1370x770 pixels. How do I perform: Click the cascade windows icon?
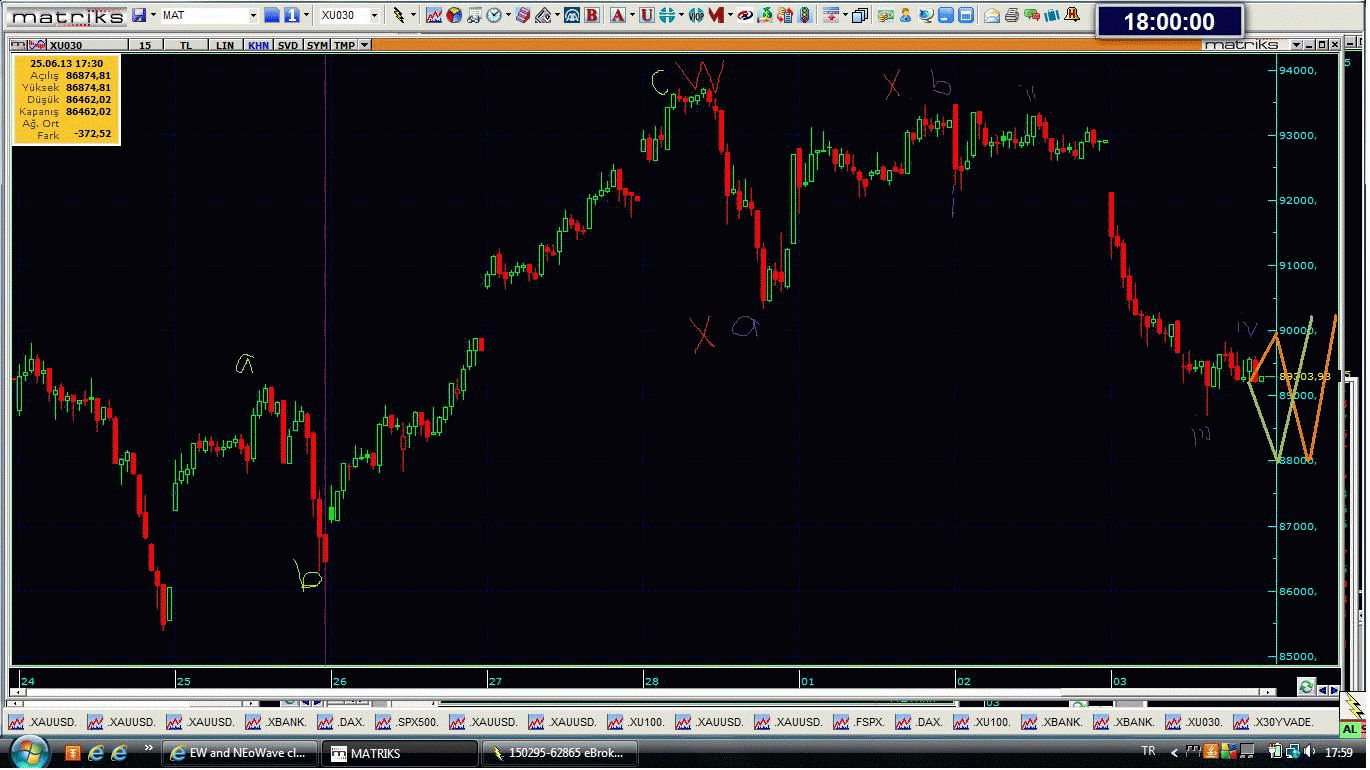point(860,15)
